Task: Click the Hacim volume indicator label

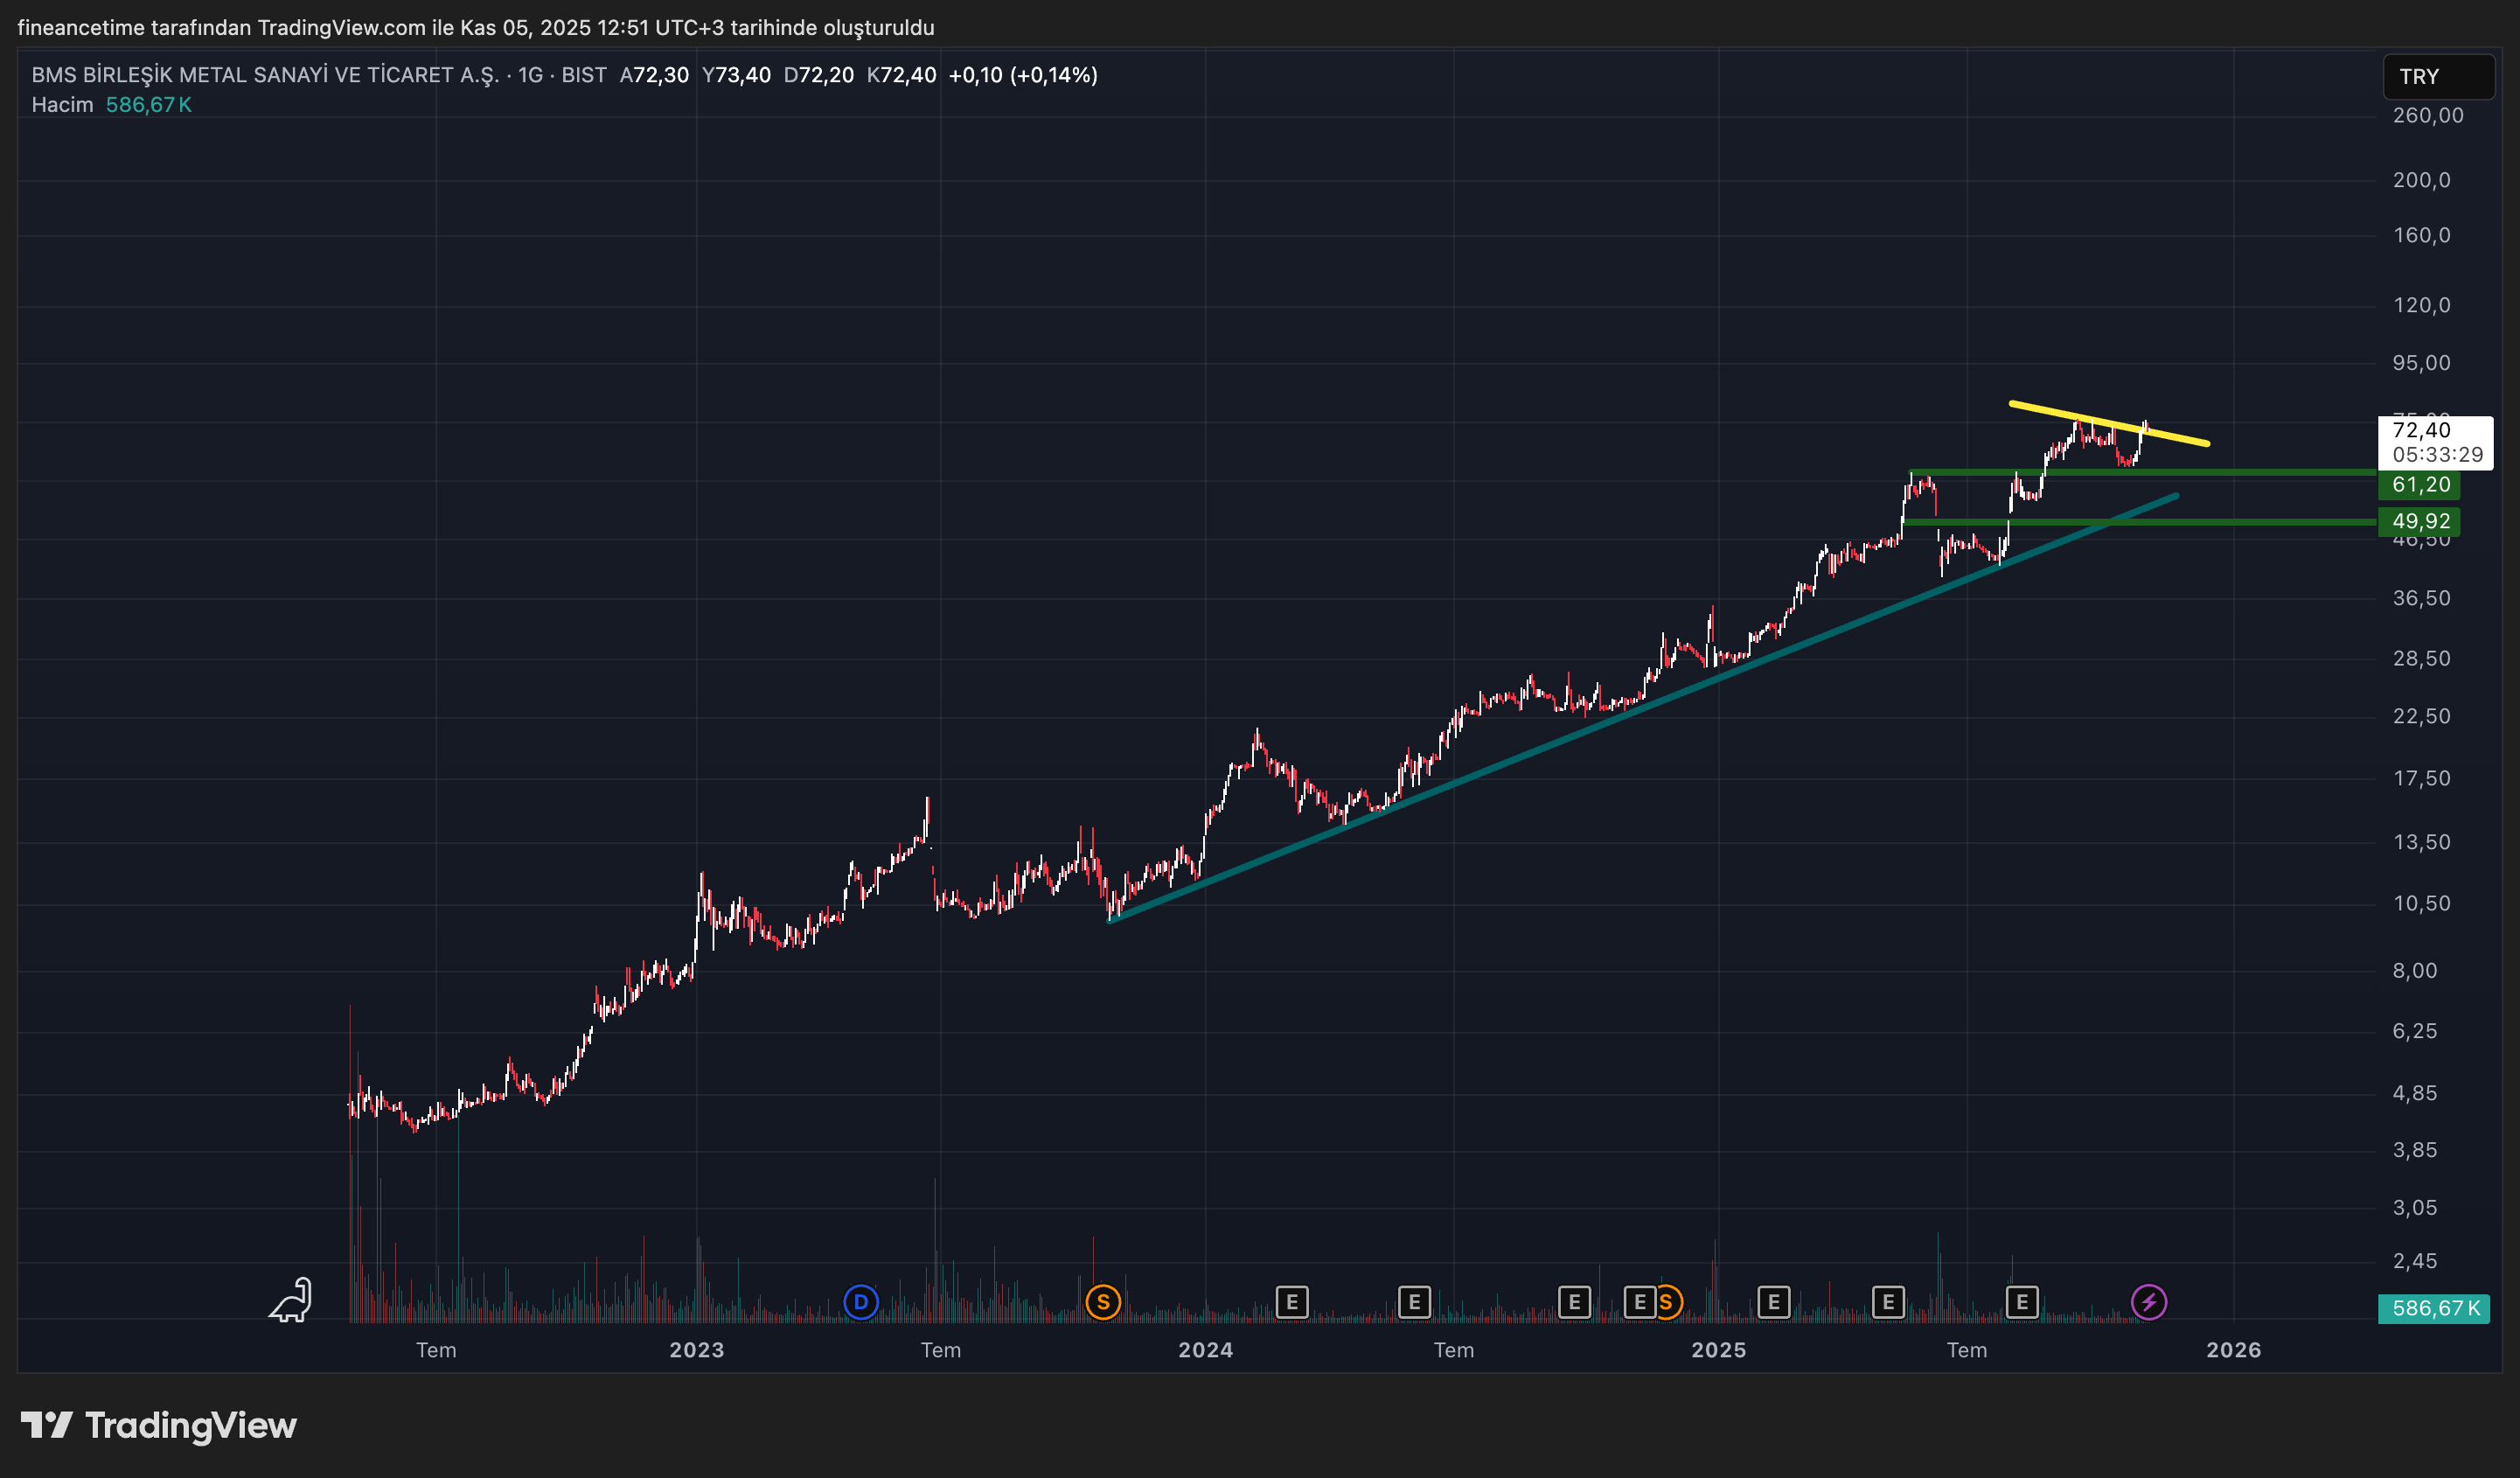Action: pyautogui.click(x=62, y=105)
